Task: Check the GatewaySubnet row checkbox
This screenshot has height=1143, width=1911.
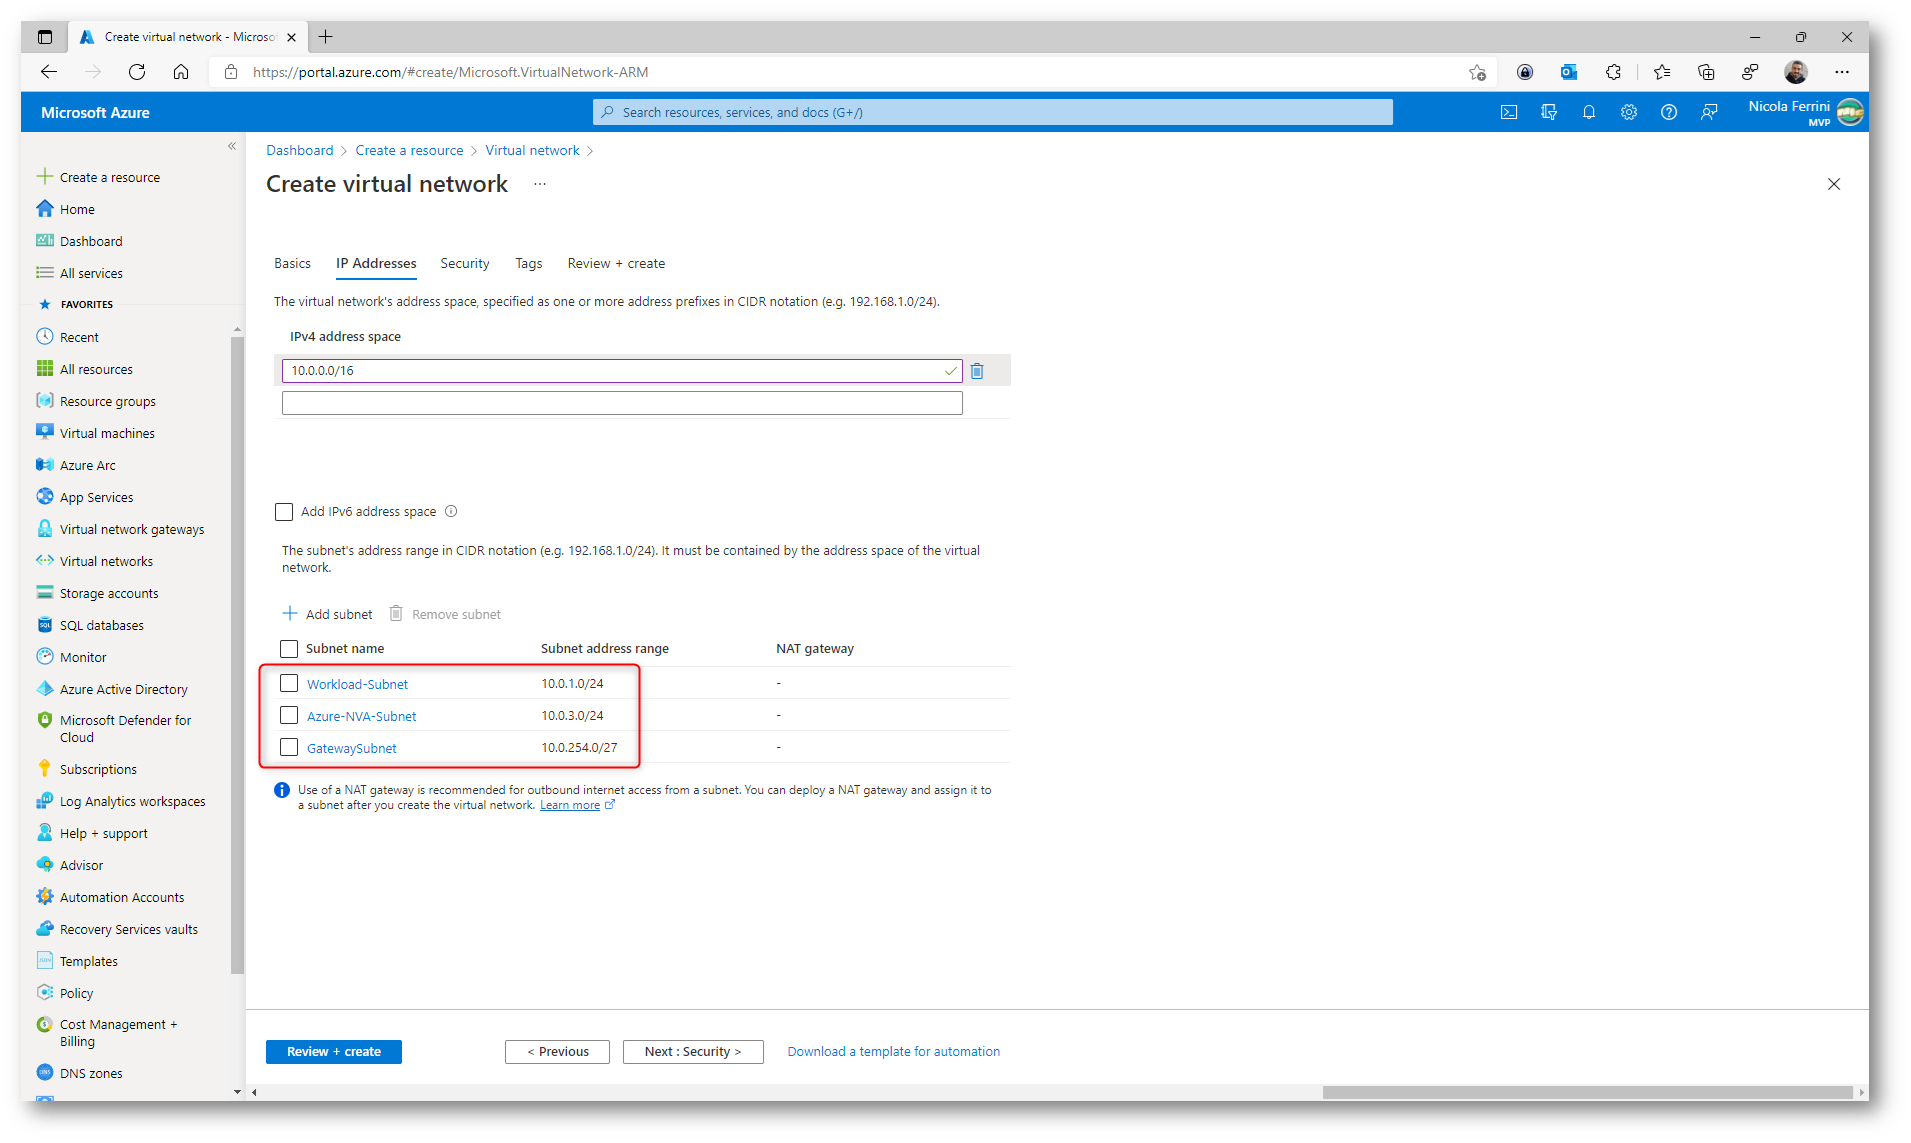Action: point(289,748)
